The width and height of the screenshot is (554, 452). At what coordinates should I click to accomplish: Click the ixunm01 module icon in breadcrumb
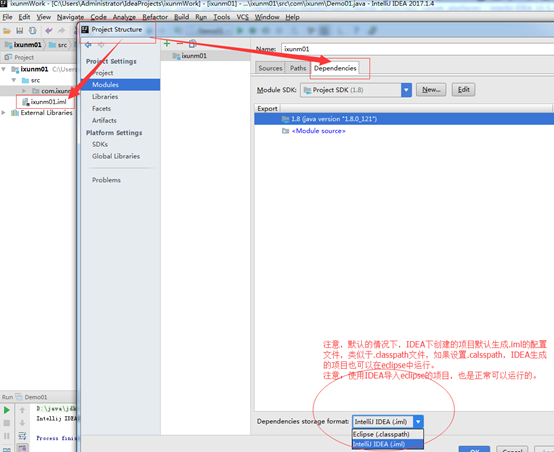[8, 45]
